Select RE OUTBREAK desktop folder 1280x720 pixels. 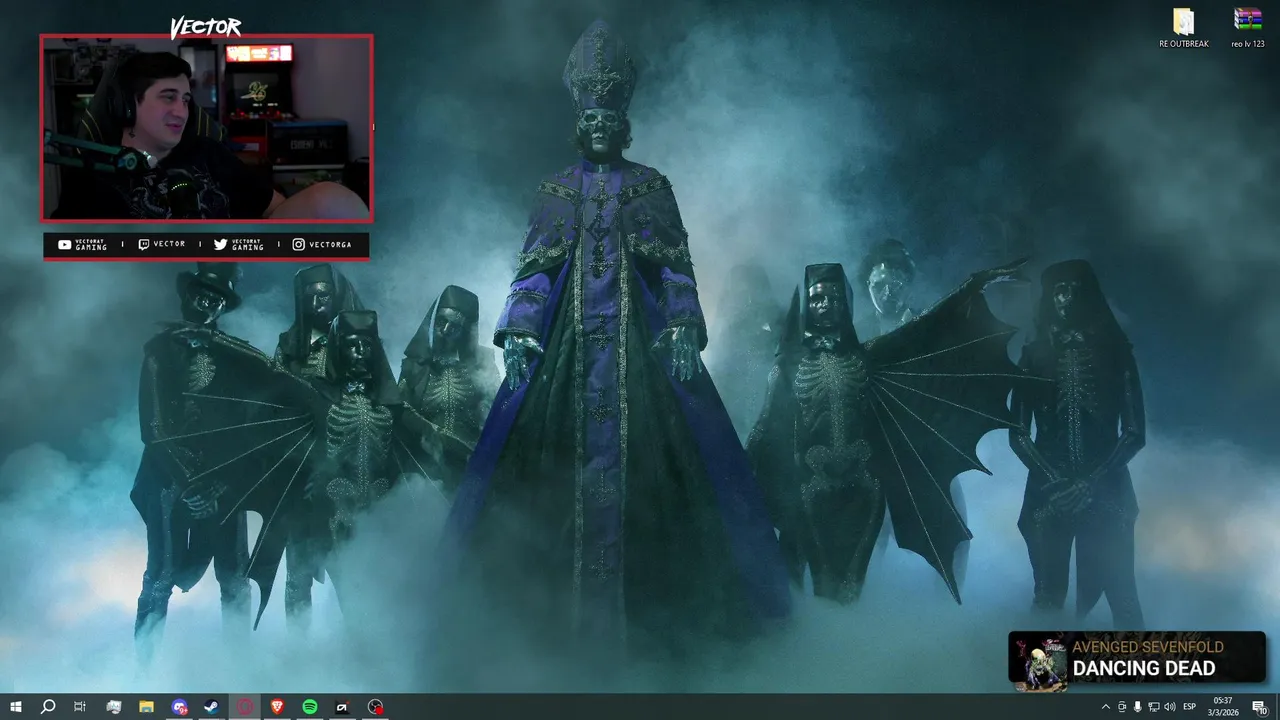pyautogui.click(x=1184, y=29)
